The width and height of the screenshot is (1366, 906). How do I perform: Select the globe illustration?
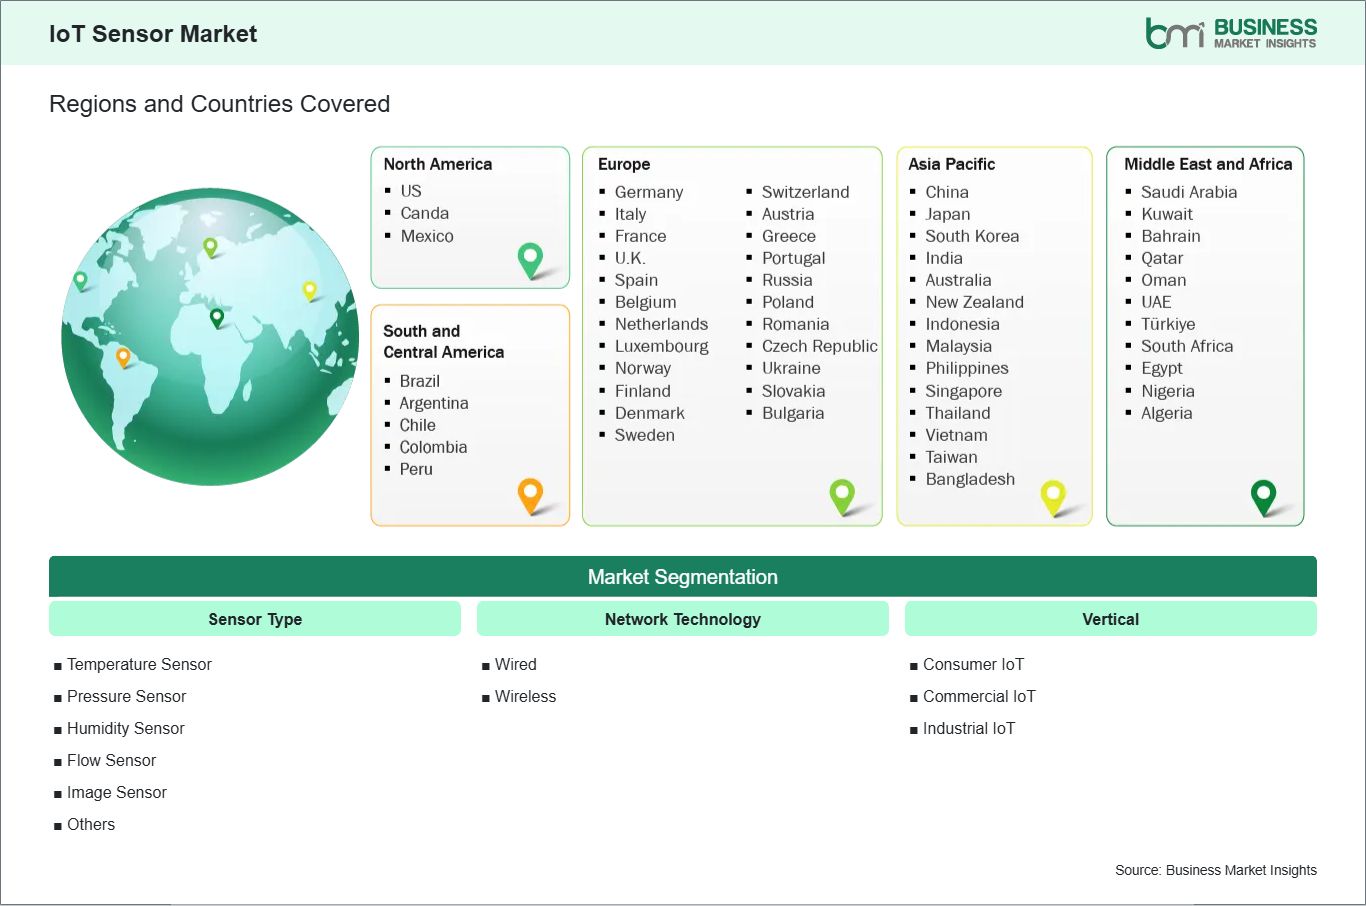pyautogui.click(x=210, y=336)
